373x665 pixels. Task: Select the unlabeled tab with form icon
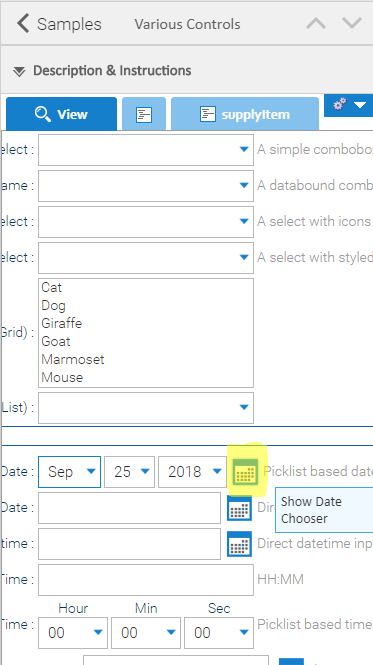pyautogui.click(x=144, y=114)
